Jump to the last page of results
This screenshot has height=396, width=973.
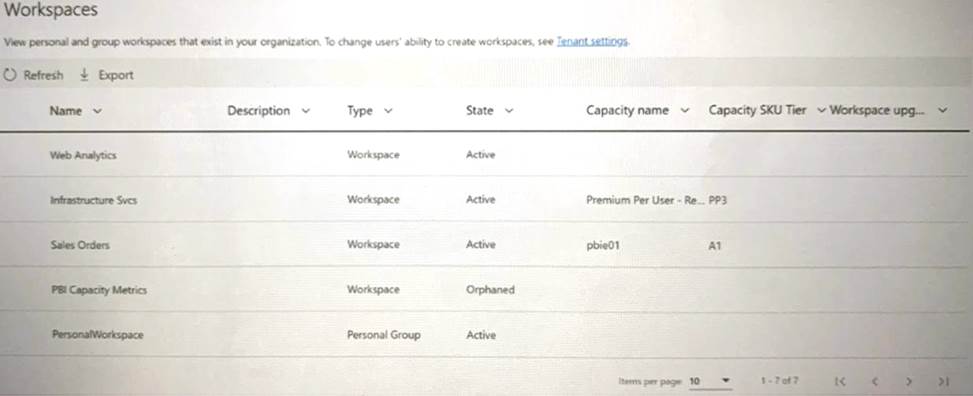(x=944, y=381)
